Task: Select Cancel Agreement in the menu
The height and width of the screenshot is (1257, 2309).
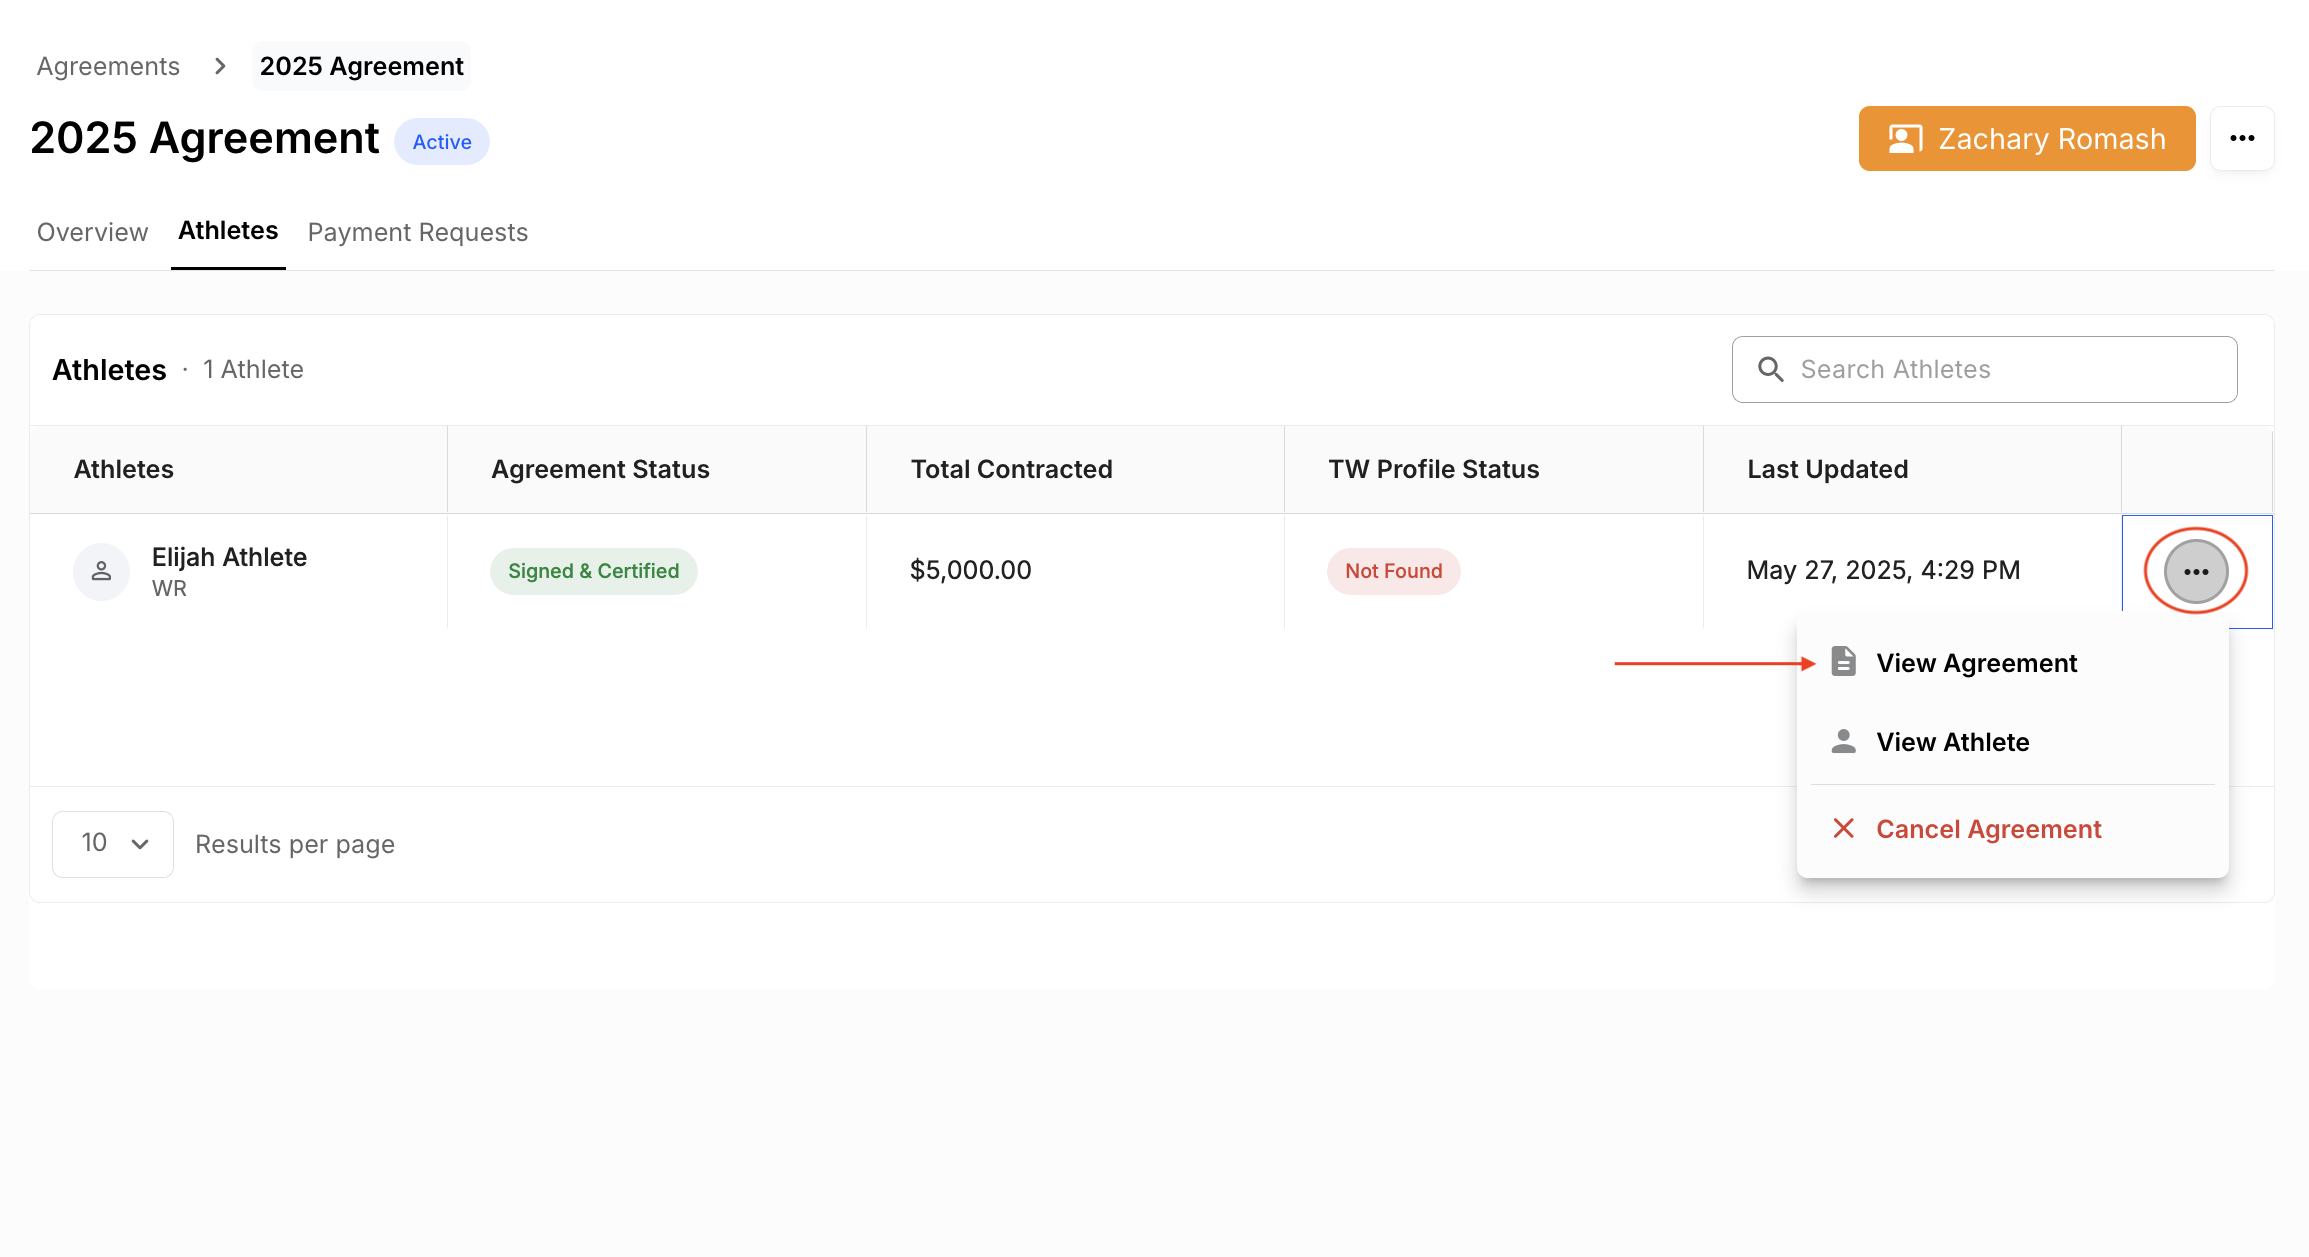Action: tap(2012, 829)
